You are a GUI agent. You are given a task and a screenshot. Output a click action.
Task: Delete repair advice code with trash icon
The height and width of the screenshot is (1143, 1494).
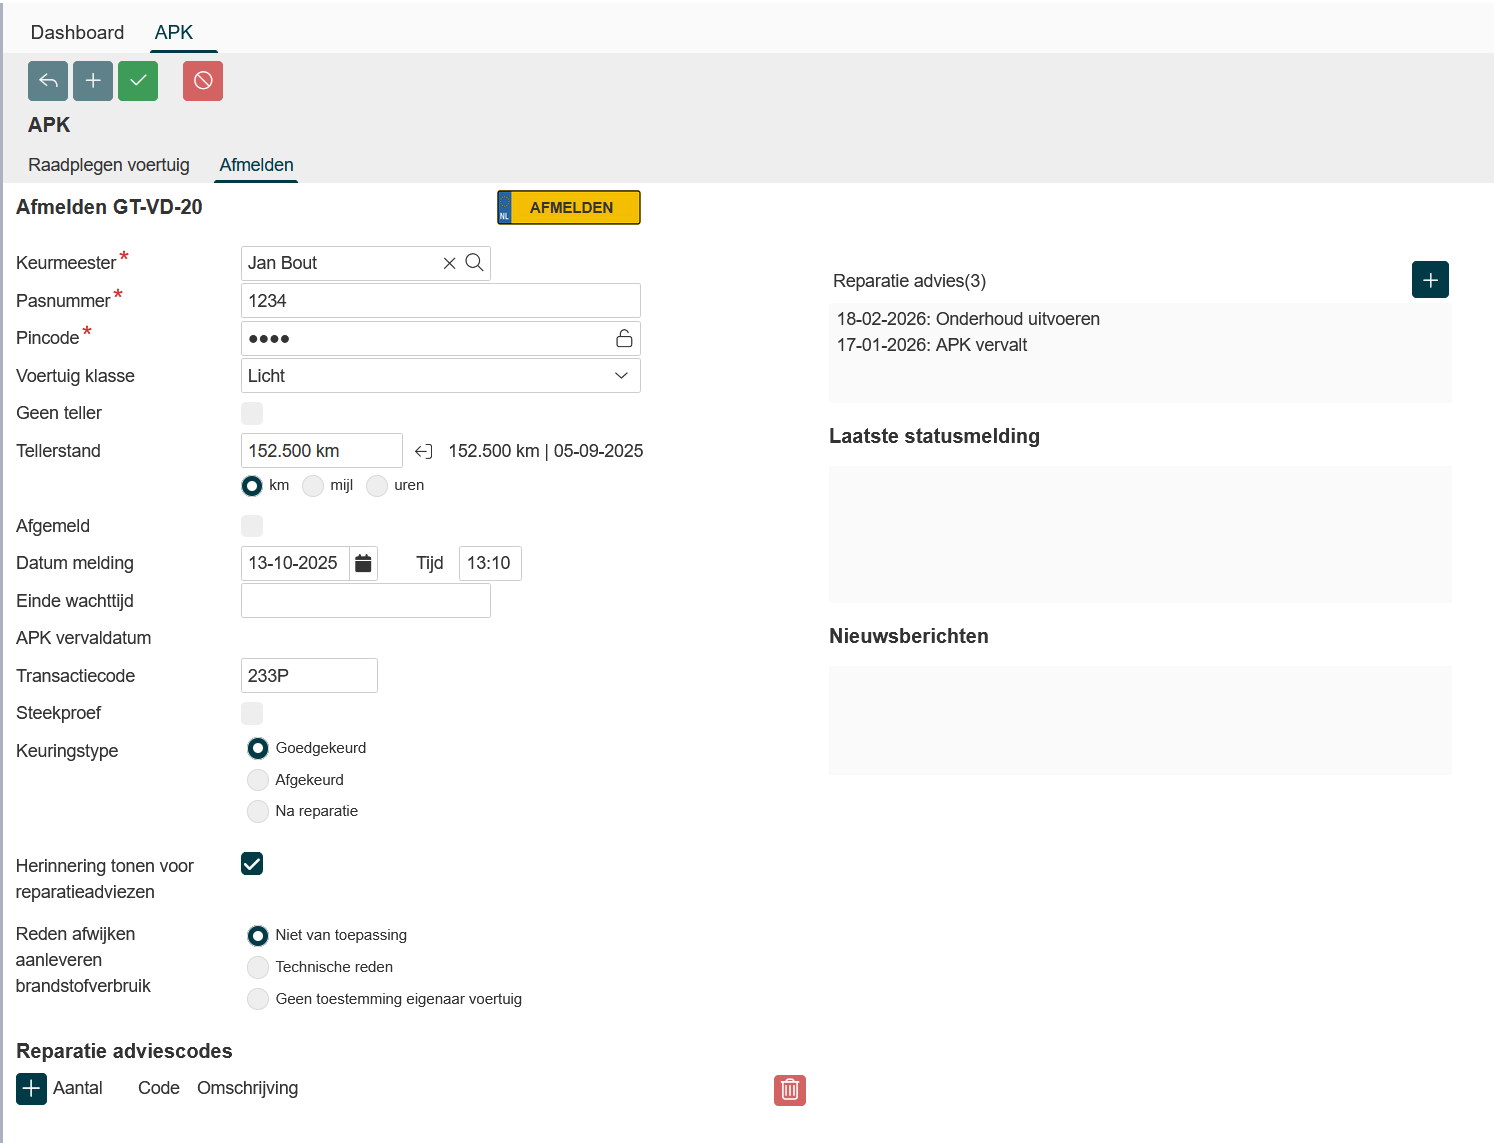[789, 1090]
